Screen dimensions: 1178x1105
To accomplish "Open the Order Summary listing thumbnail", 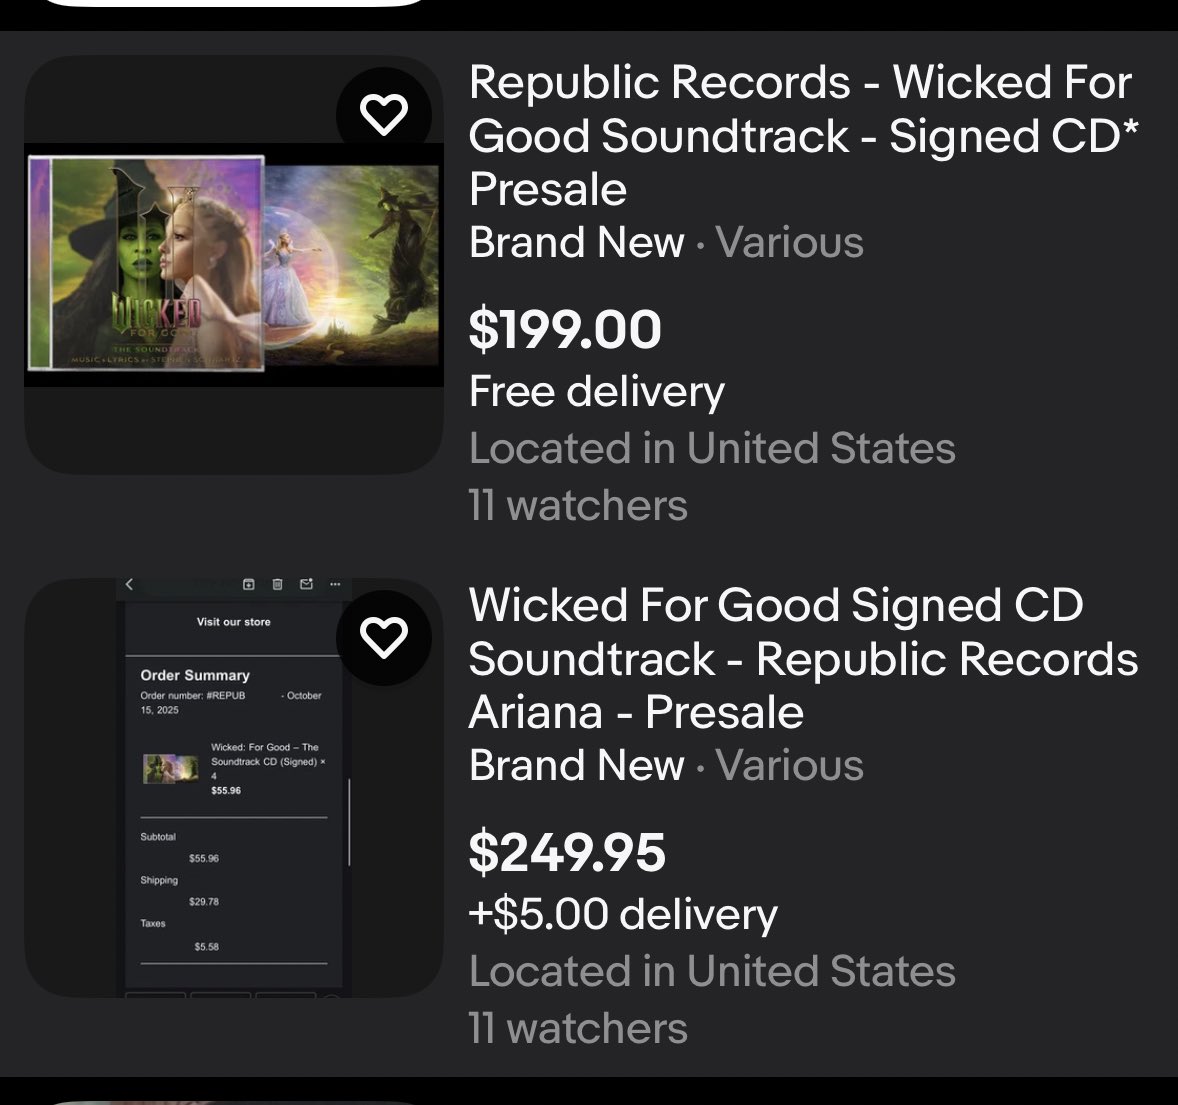I will [234, 787].
